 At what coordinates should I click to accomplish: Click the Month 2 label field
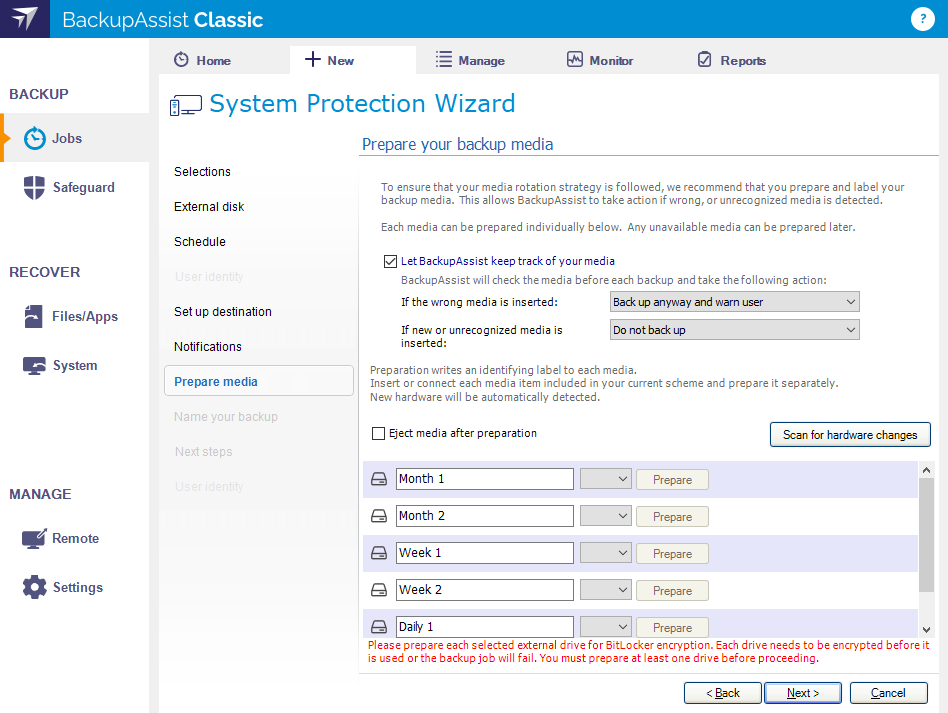pyautogui.click(x=485, y=516)
